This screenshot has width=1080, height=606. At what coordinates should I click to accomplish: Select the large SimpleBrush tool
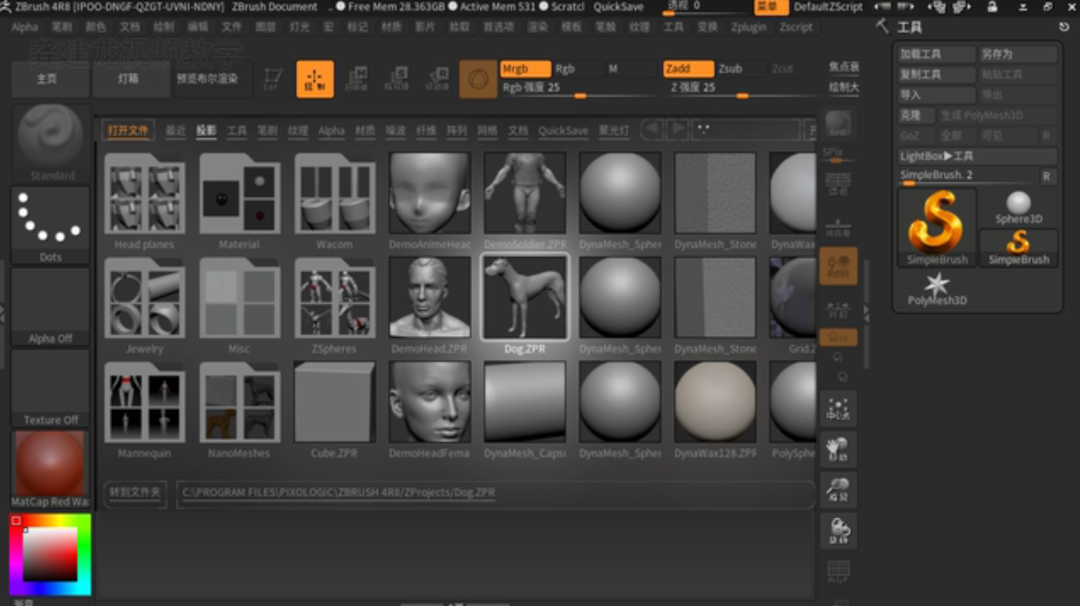click(937, 227)
